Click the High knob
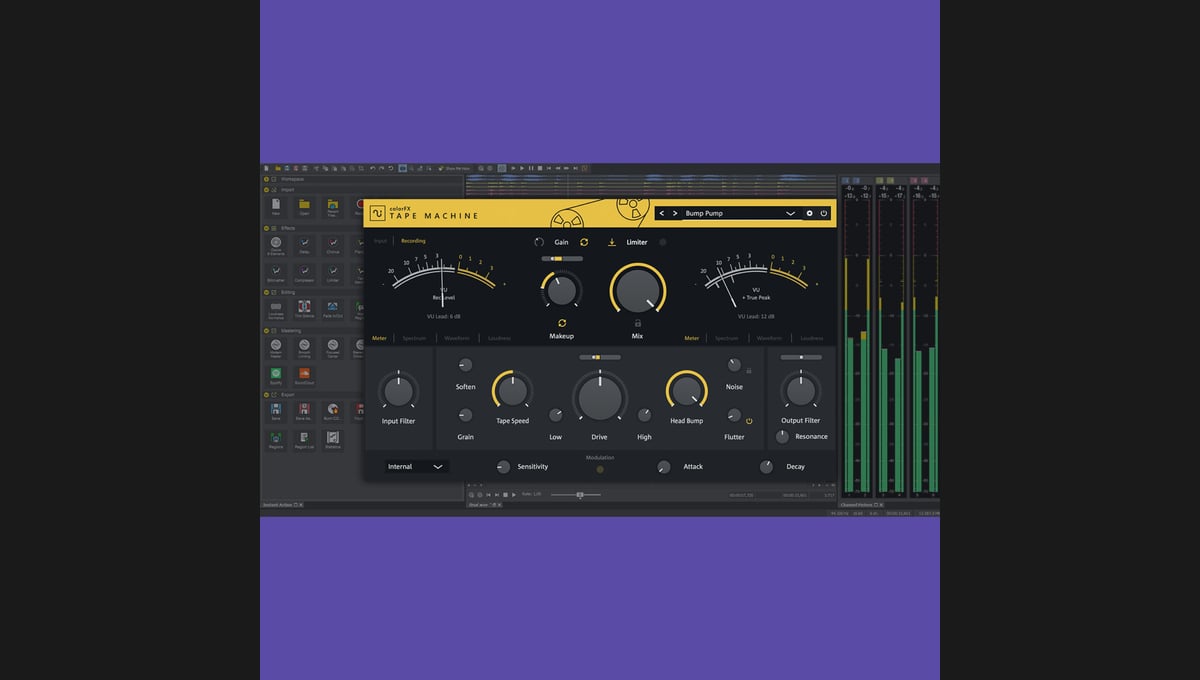This screenshot has height=680, width=1200. [x=644, y=415]
